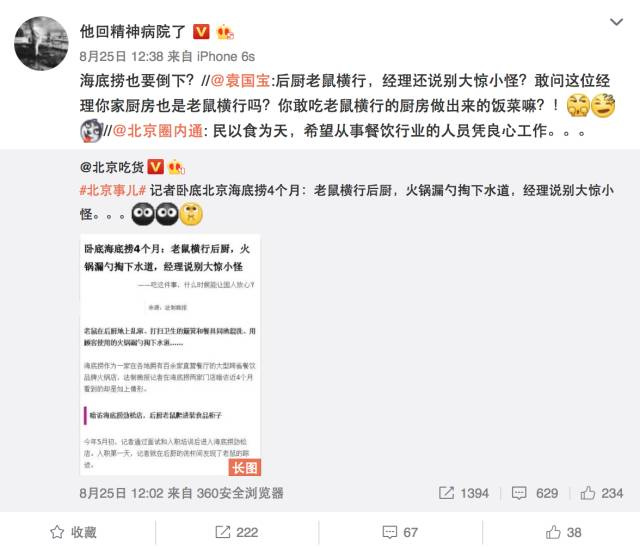Screen dimensions: 640x549
Task: Toggle the thumbs-up like with 38
Action: [563, 532]
